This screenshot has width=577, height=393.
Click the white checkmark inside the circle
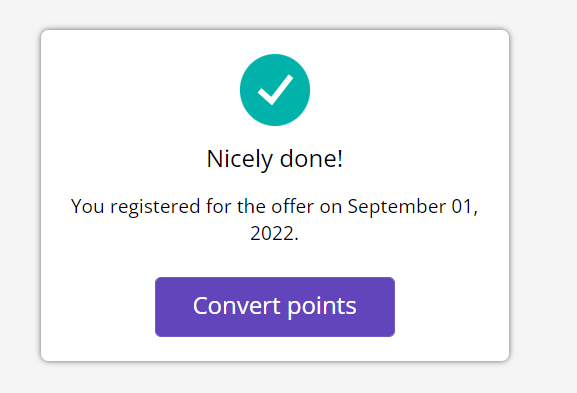tap(275, 90)
